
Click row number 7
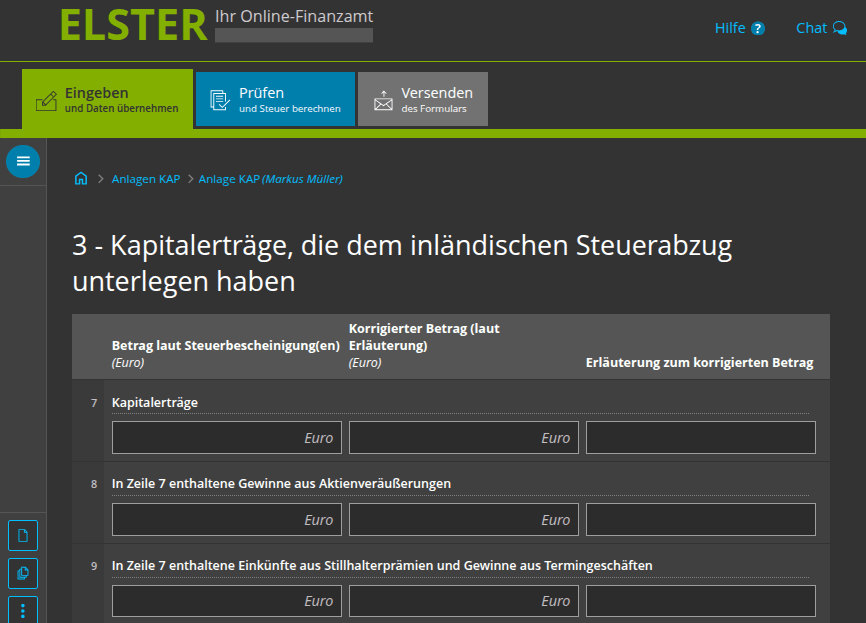click(x=94, y=403)
